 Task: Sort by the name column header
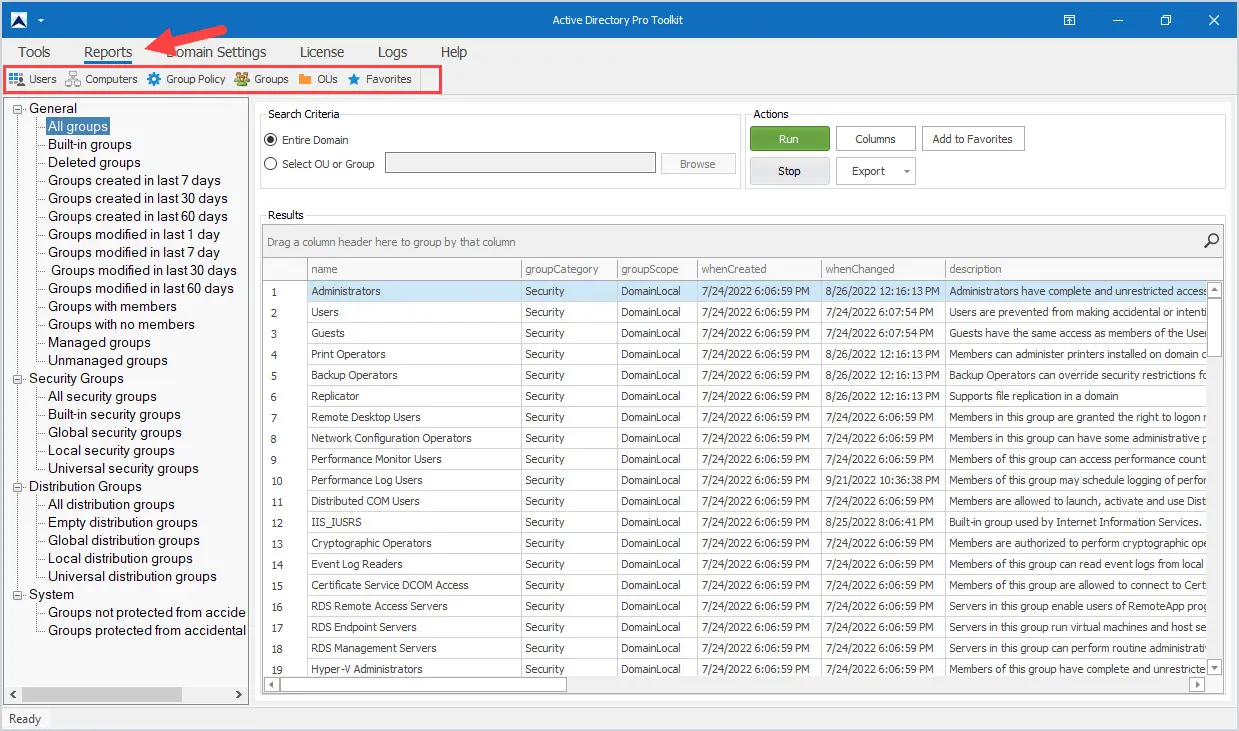(414, 269)
